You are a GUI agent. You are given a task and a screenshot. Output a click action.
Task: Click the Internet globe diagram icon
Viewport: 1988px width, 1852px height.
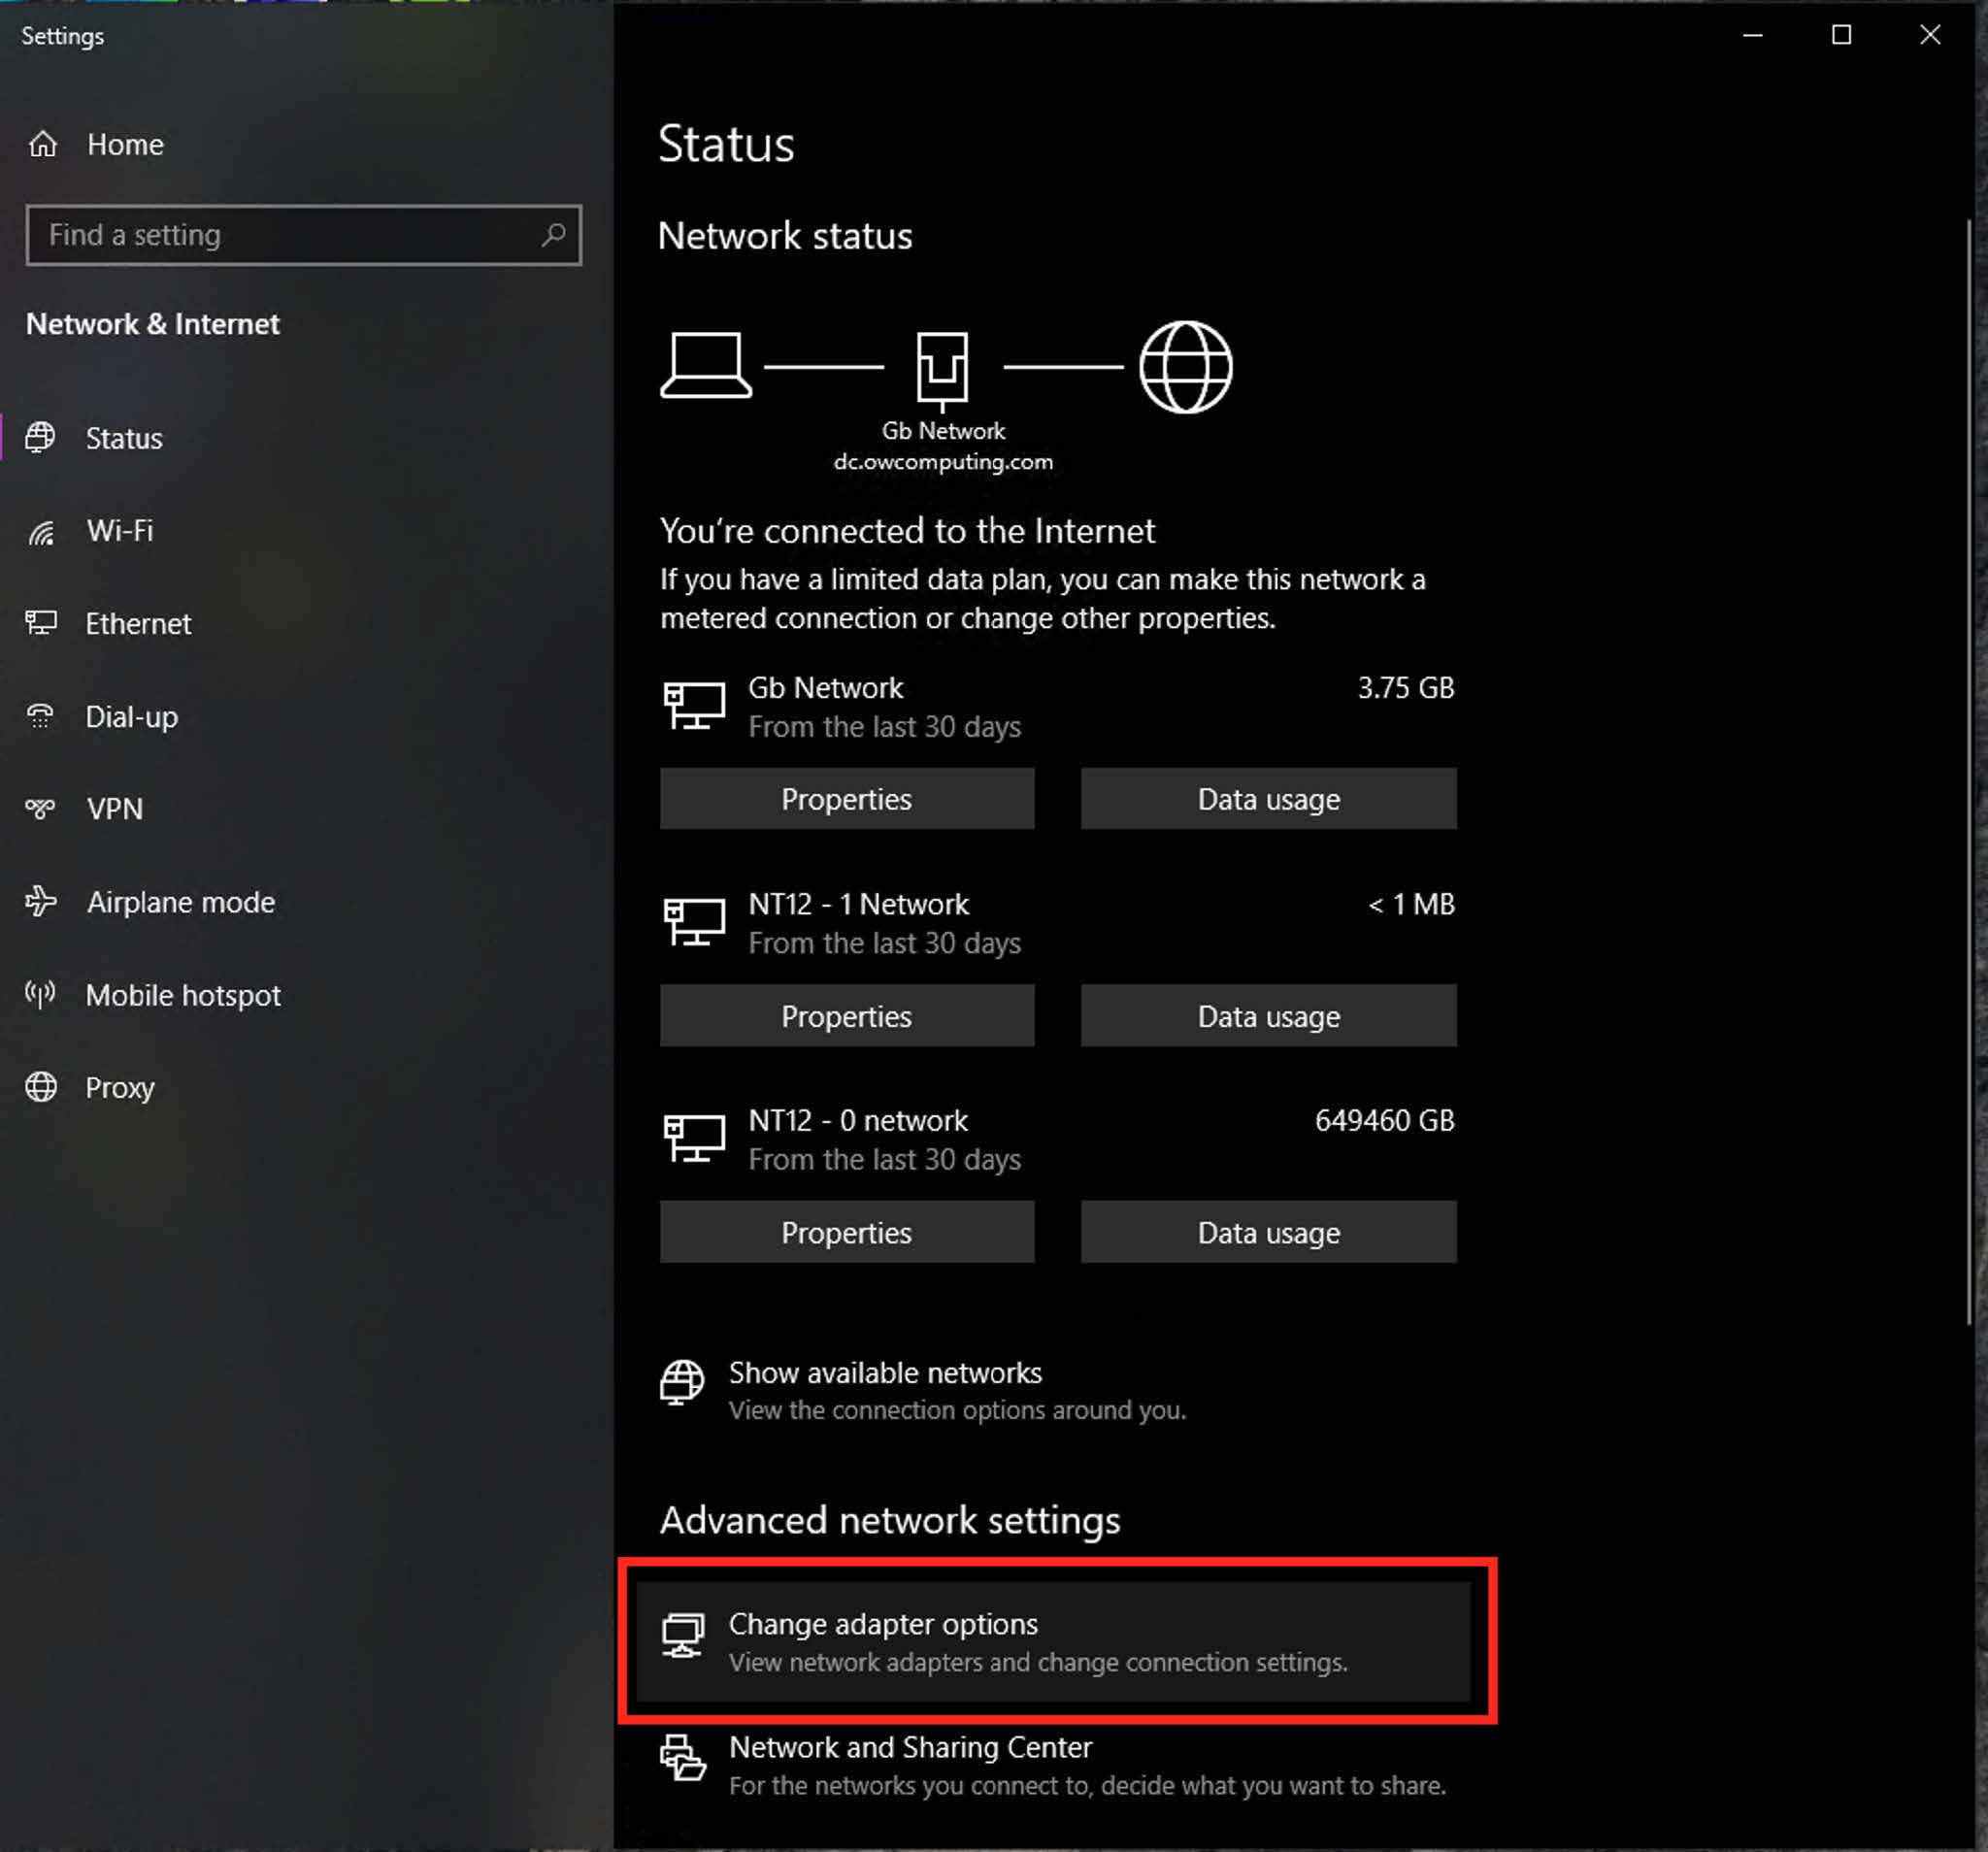point(1185,367)
